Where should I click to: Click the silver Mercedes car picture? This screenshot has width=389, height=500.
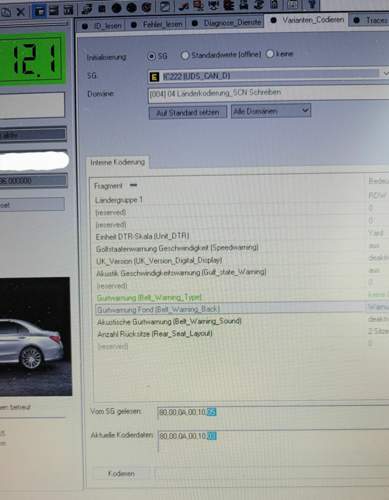(x=35, y=337)
